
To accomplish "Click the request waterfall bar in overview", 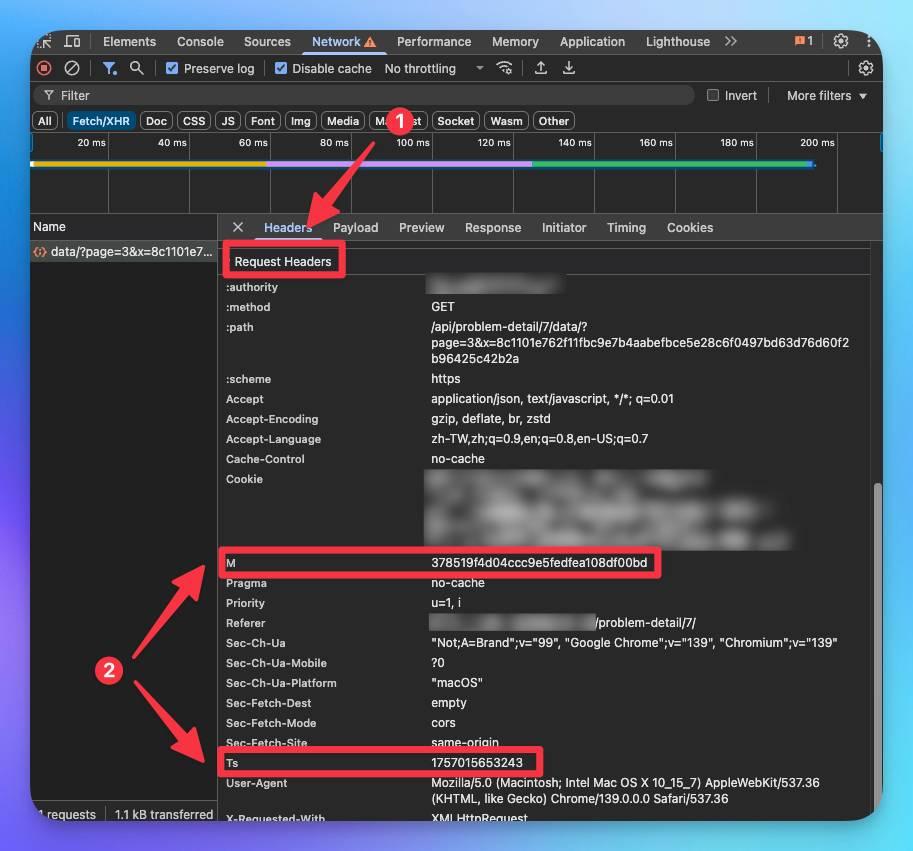I will pyautogui.click(x=422, y=165).
